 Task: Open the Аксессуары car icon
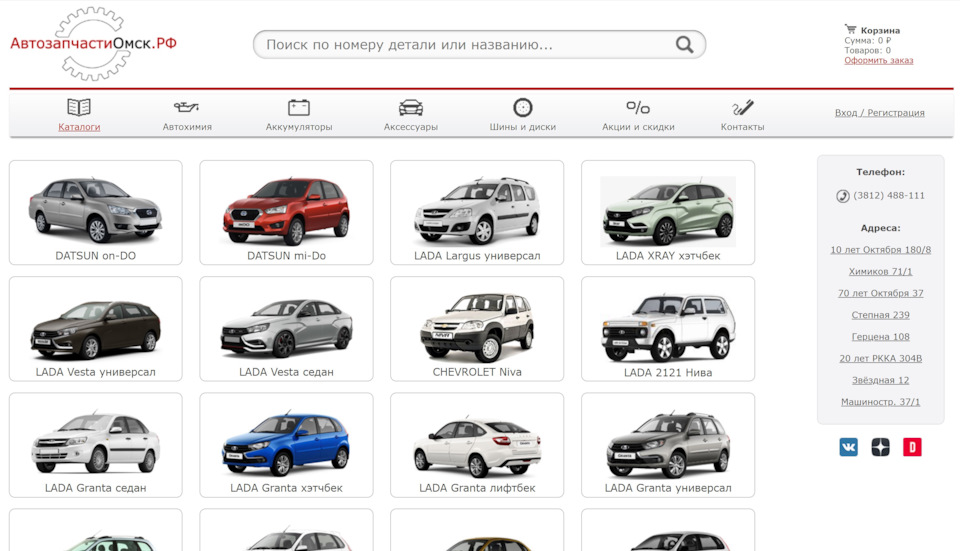point(411,107)
